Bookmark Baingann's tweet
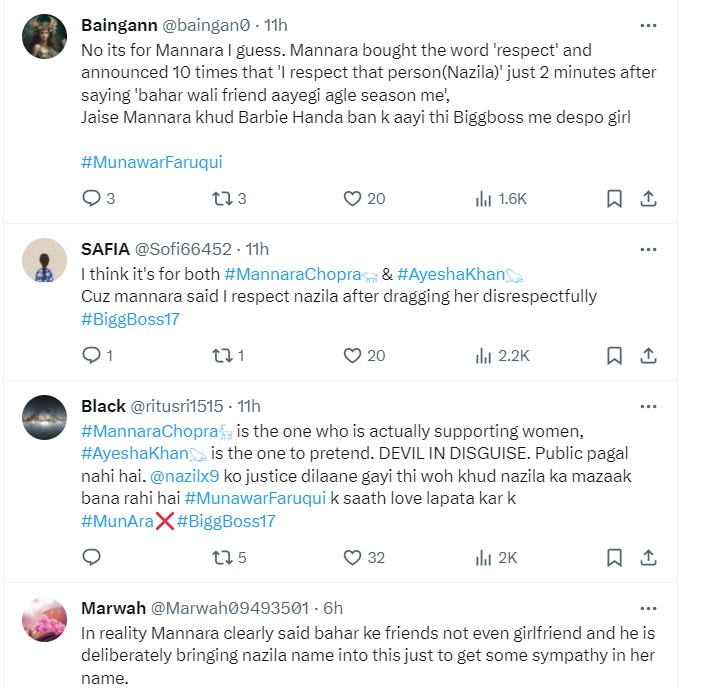Screen dimensions: 712x688 coord(615,199)
